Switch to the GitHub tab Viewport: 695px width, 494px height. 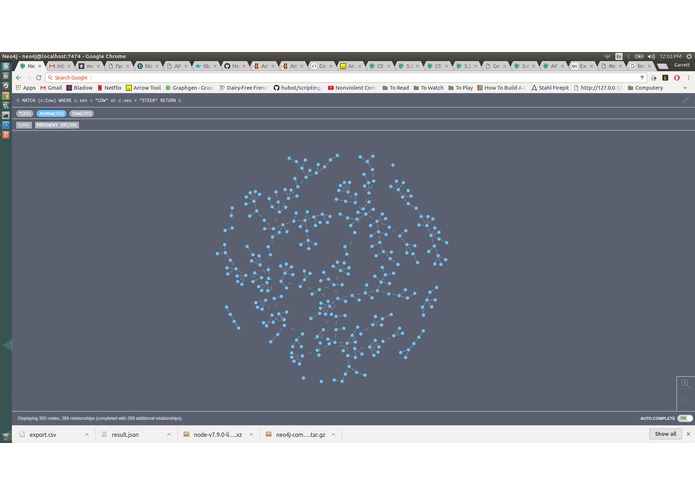click(x=234, y=66)
